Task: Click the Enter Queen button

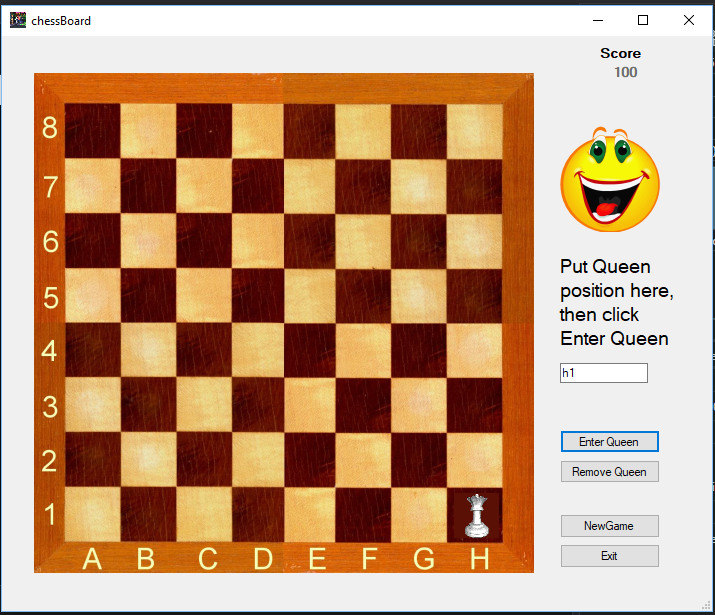Action: pyautogui.click(x=610, y=441)
